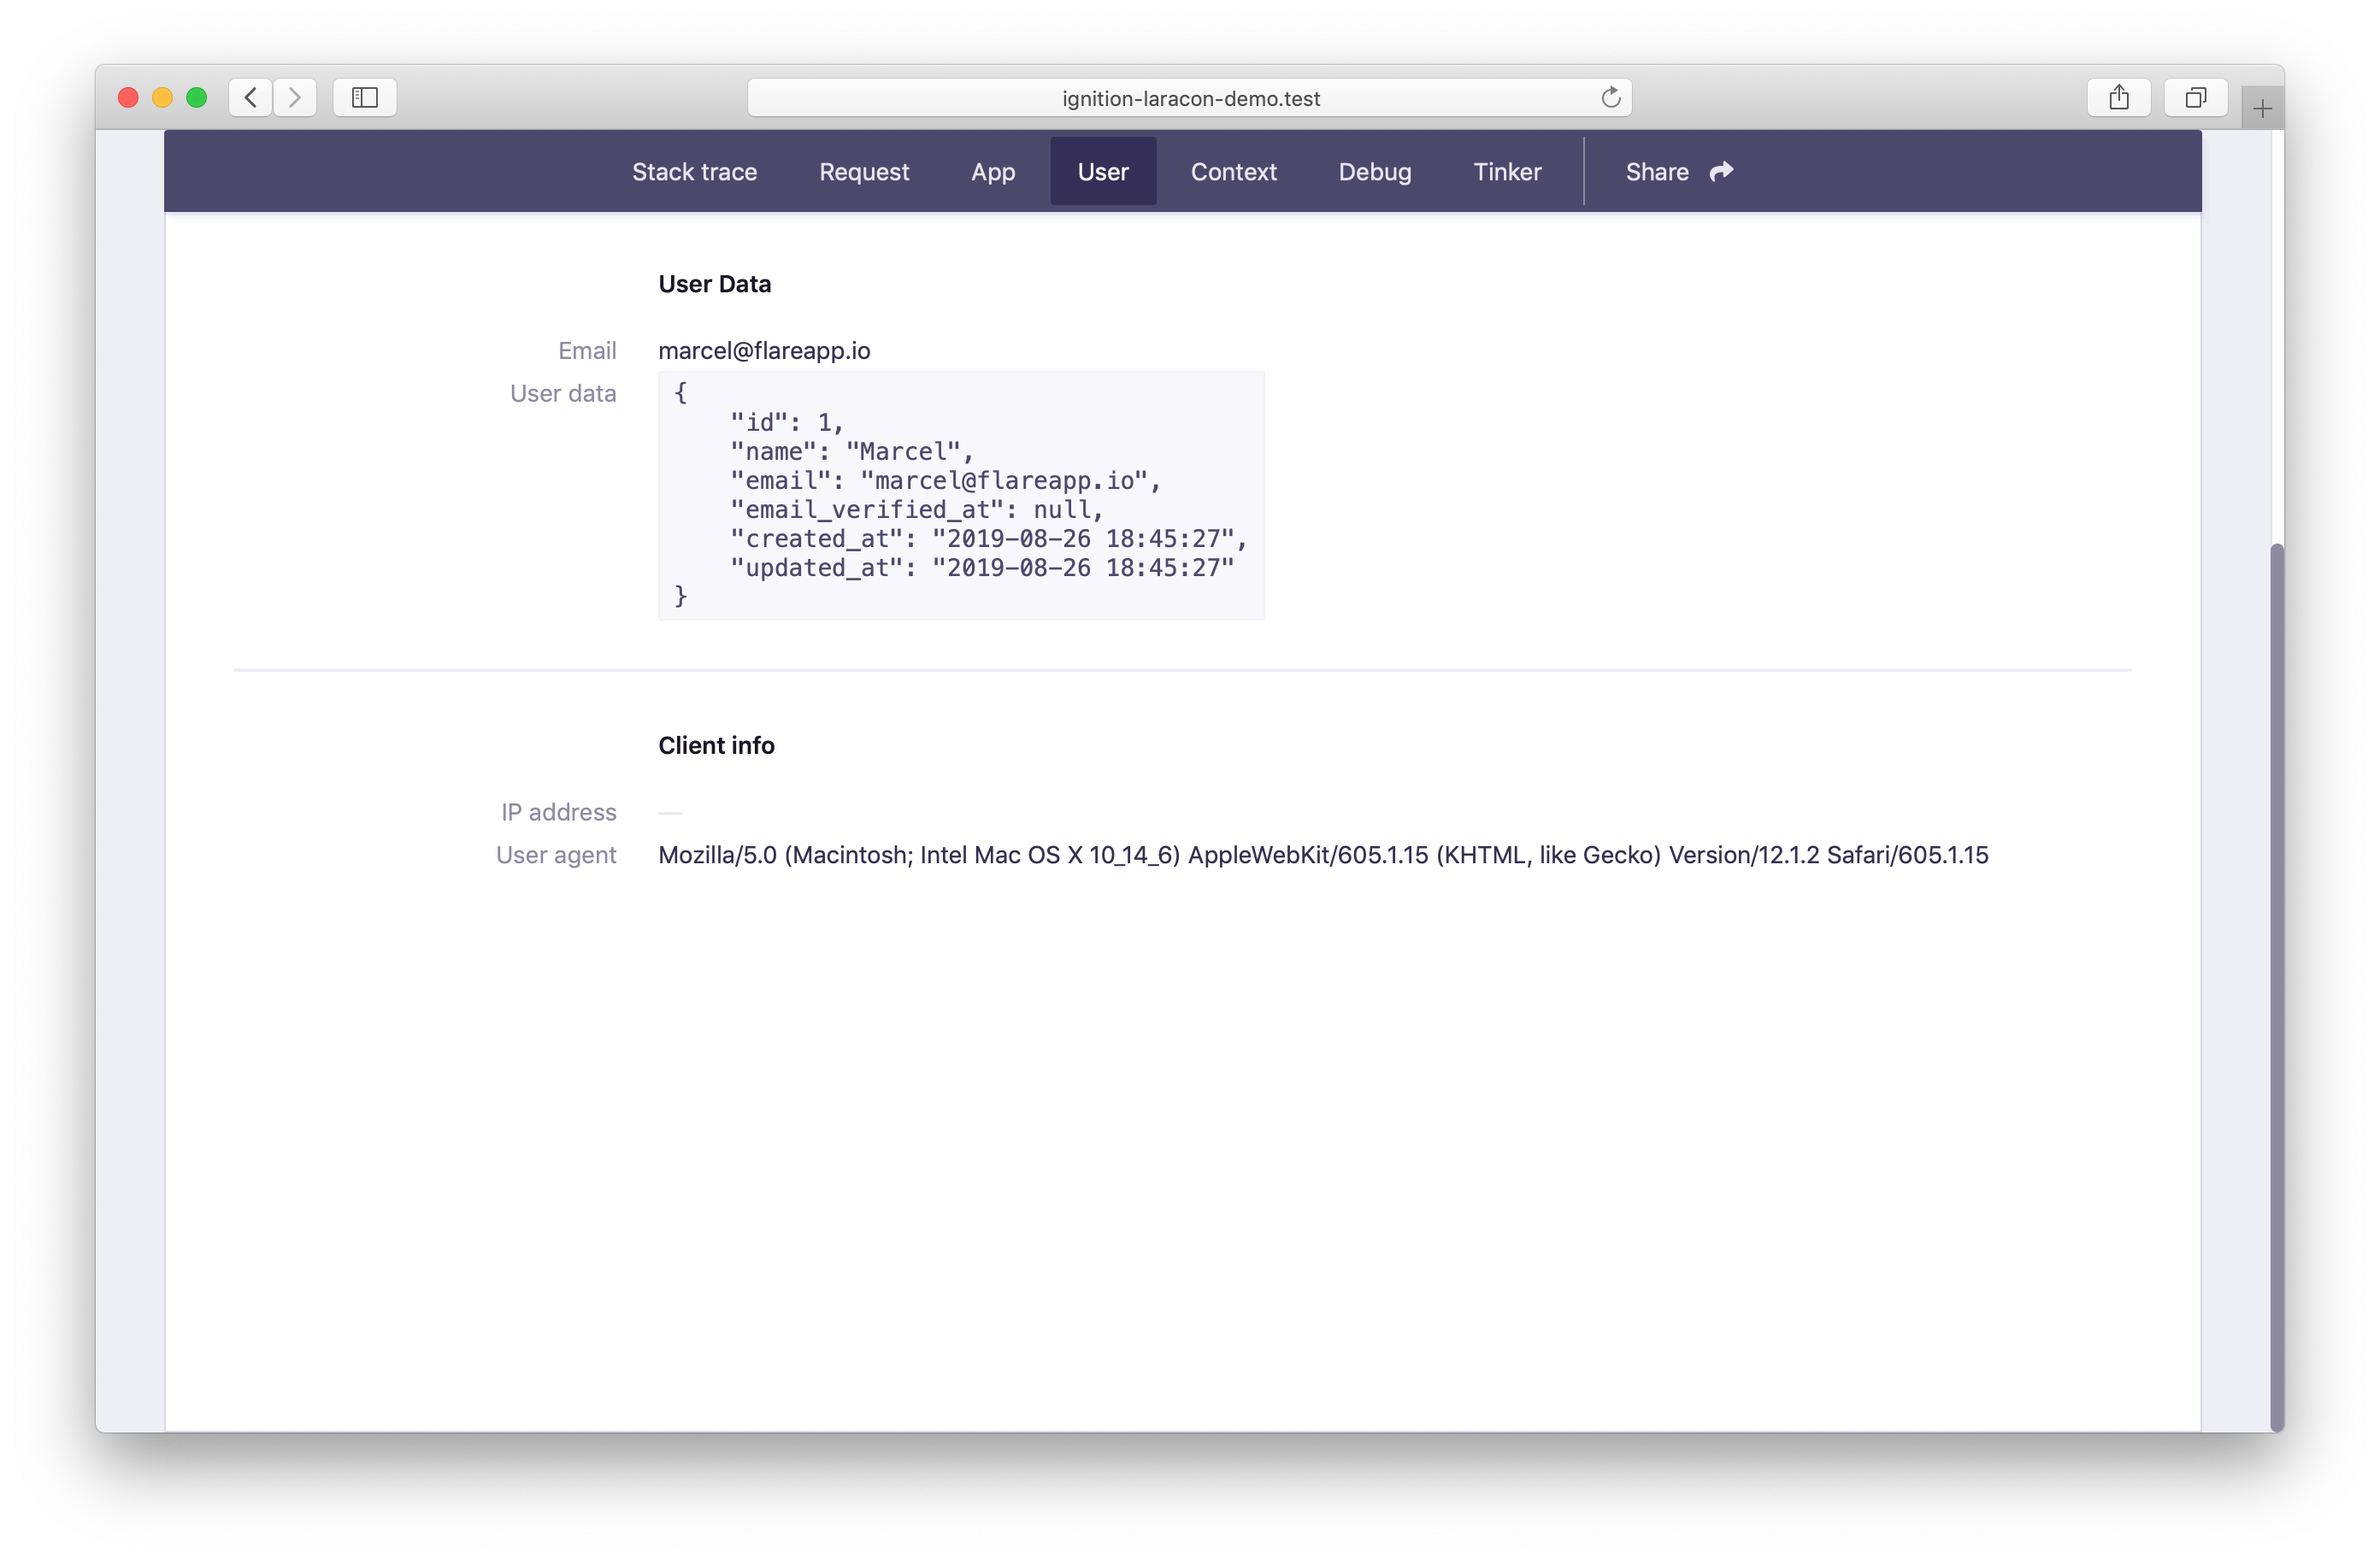Screen dimensions: 2380x1559
Task: Click the address bar with ignition-laracon-demo.test
Action: click(1190, 98)
